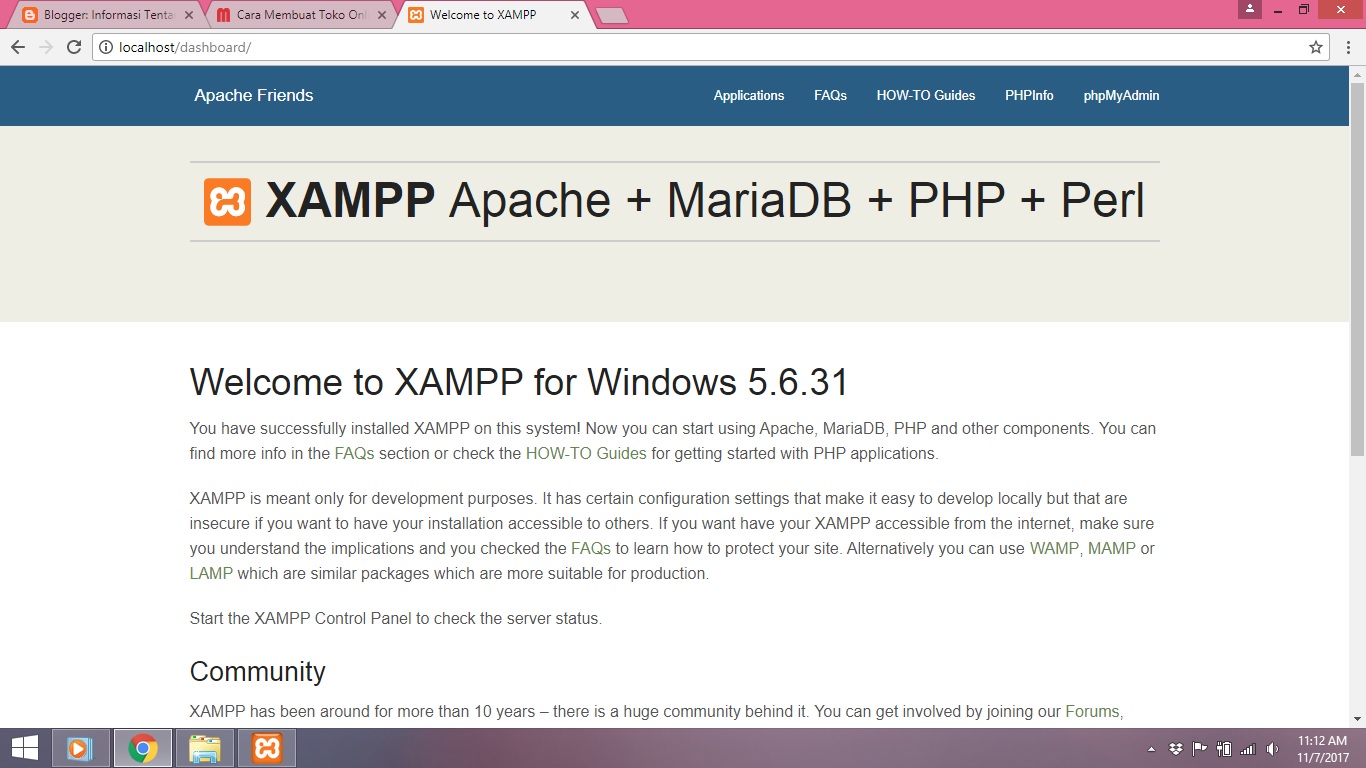Click the power/battery tray icon
Viewport: 1366px width, 768px height.
(1224, 749)
